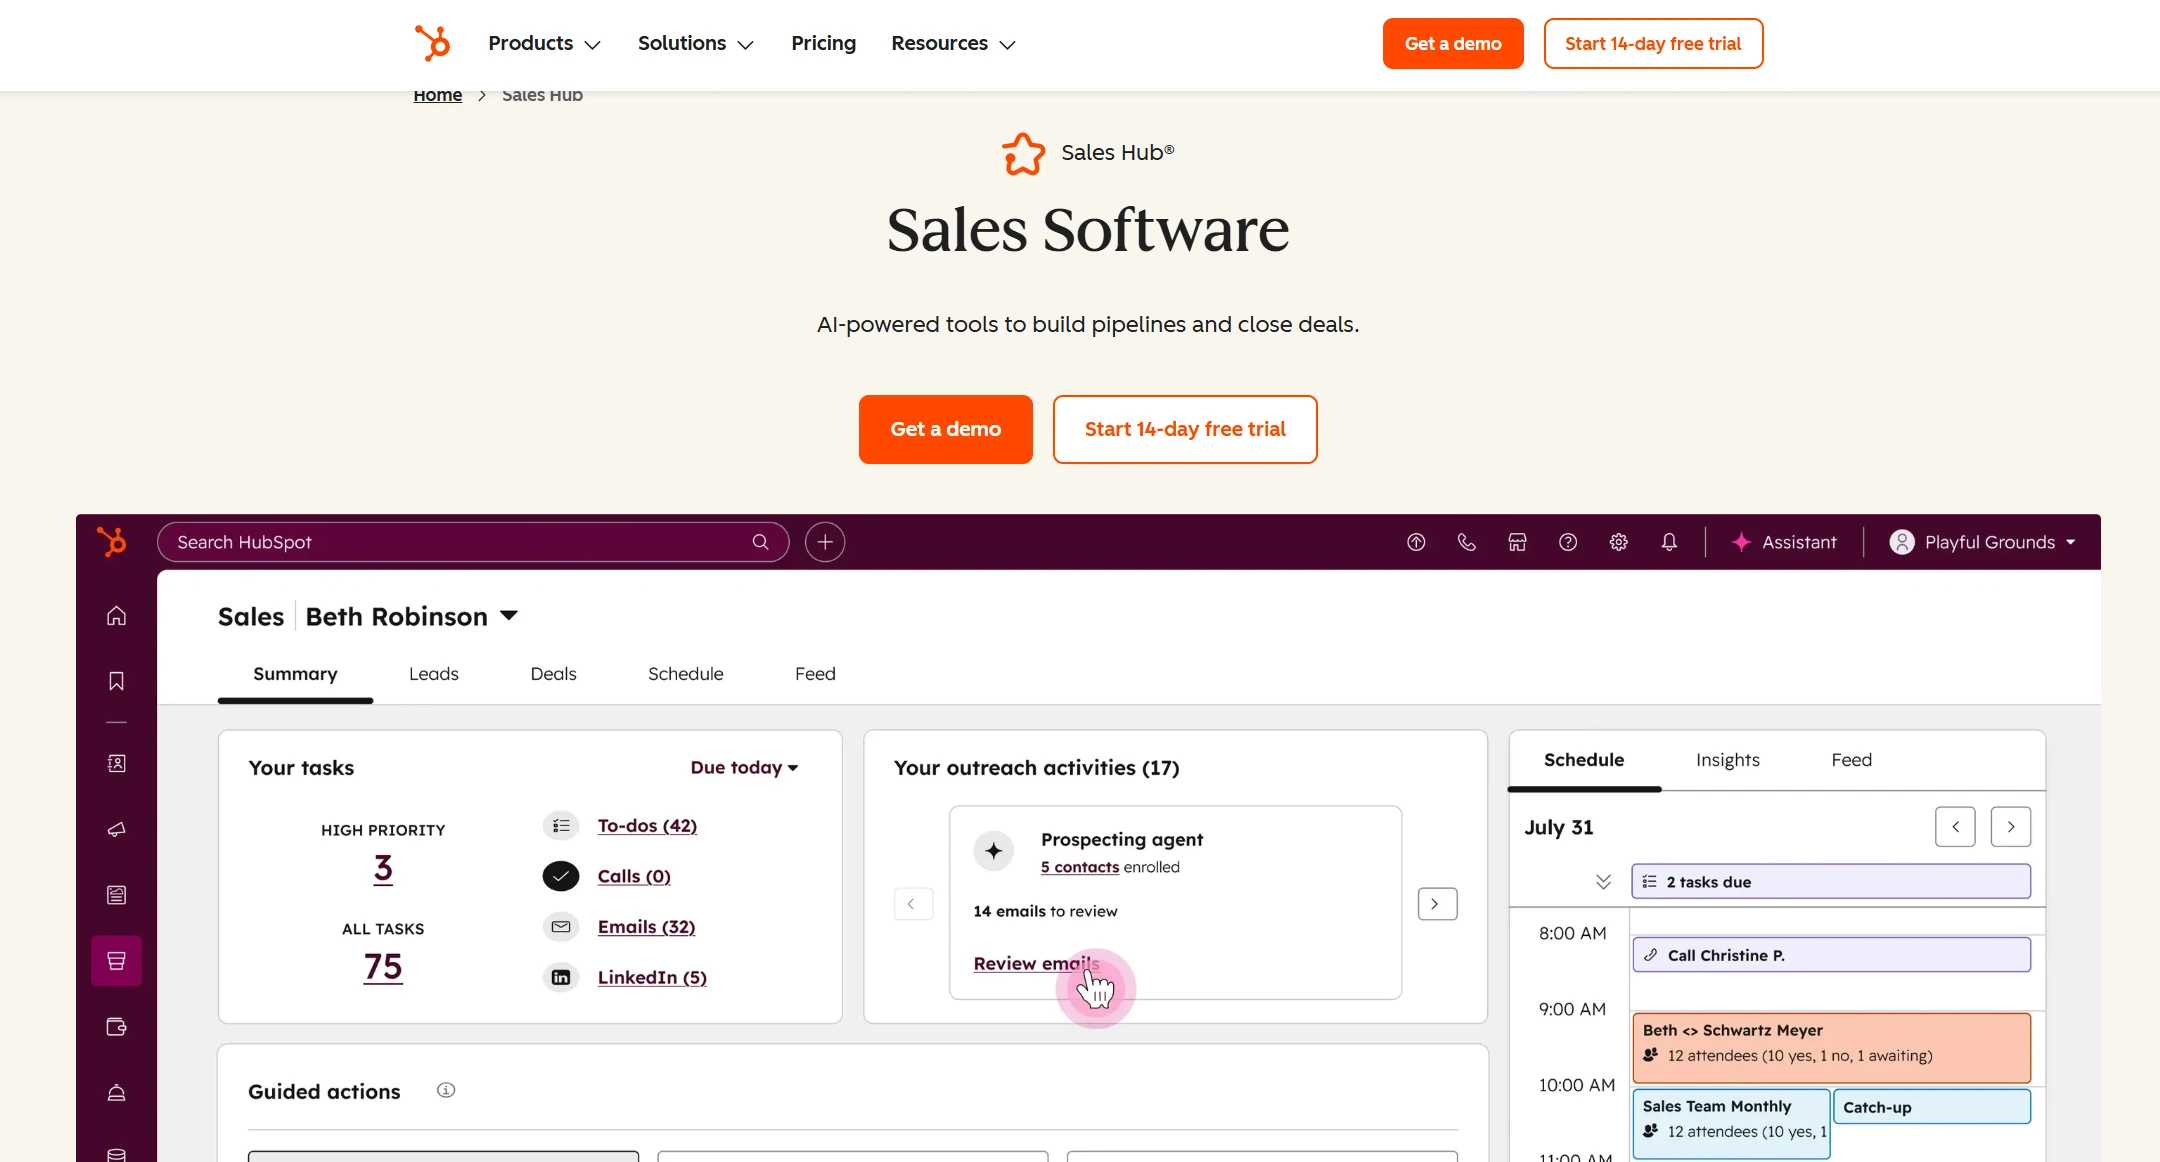
Task: Open the Due today filter dropdown
Action: pos(744,767)
